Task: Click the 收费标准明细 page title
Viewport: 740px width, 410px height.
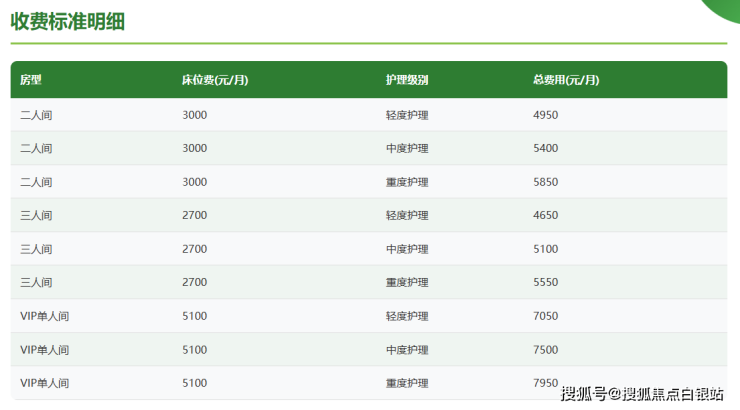Action: [x=67, y=21]
